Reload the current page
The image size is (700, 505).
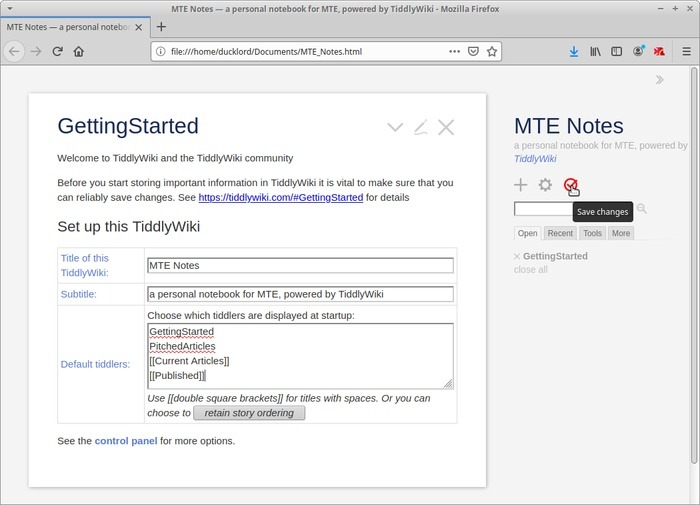pyautogui.click(x=57, y=52)
